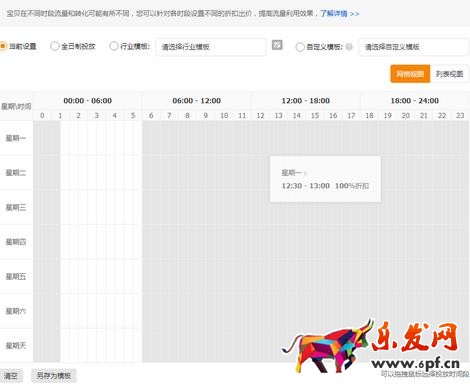470x384 pixels.
Task: Select the 全日制投放 radio option
Action: 55,46
